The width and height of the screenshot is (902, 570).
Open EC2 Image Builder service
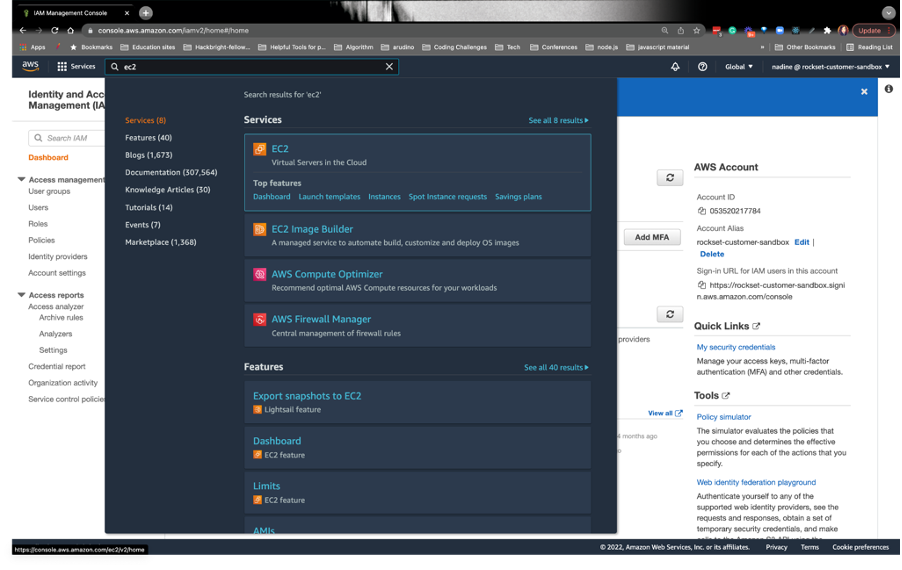312,229
